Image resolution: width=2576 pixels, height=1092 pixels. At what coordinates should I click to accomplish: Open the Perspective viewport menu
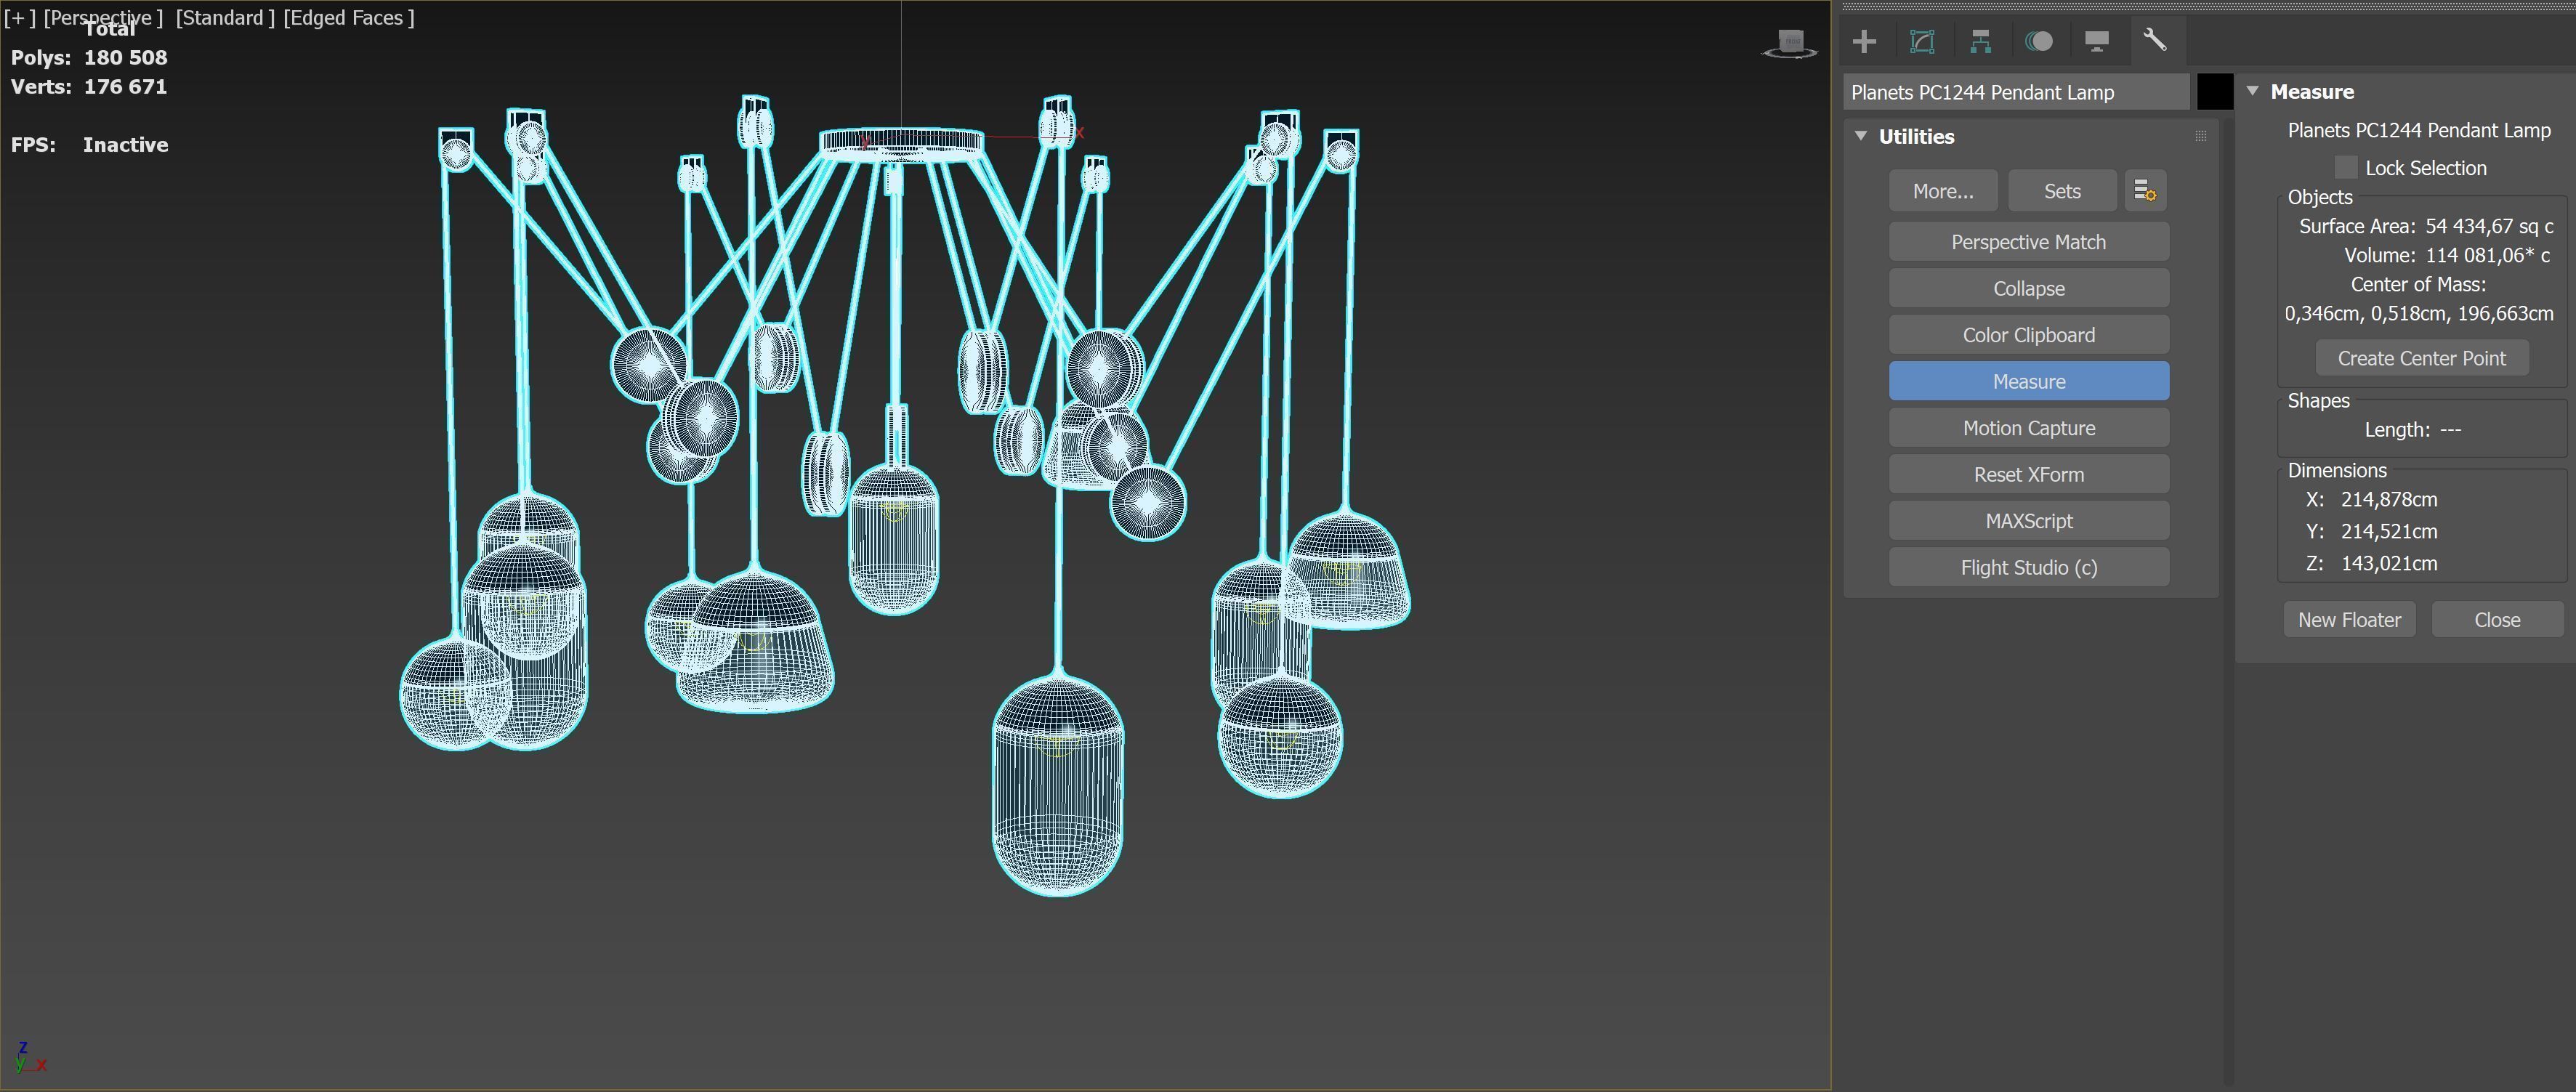[x=103, y=17]
